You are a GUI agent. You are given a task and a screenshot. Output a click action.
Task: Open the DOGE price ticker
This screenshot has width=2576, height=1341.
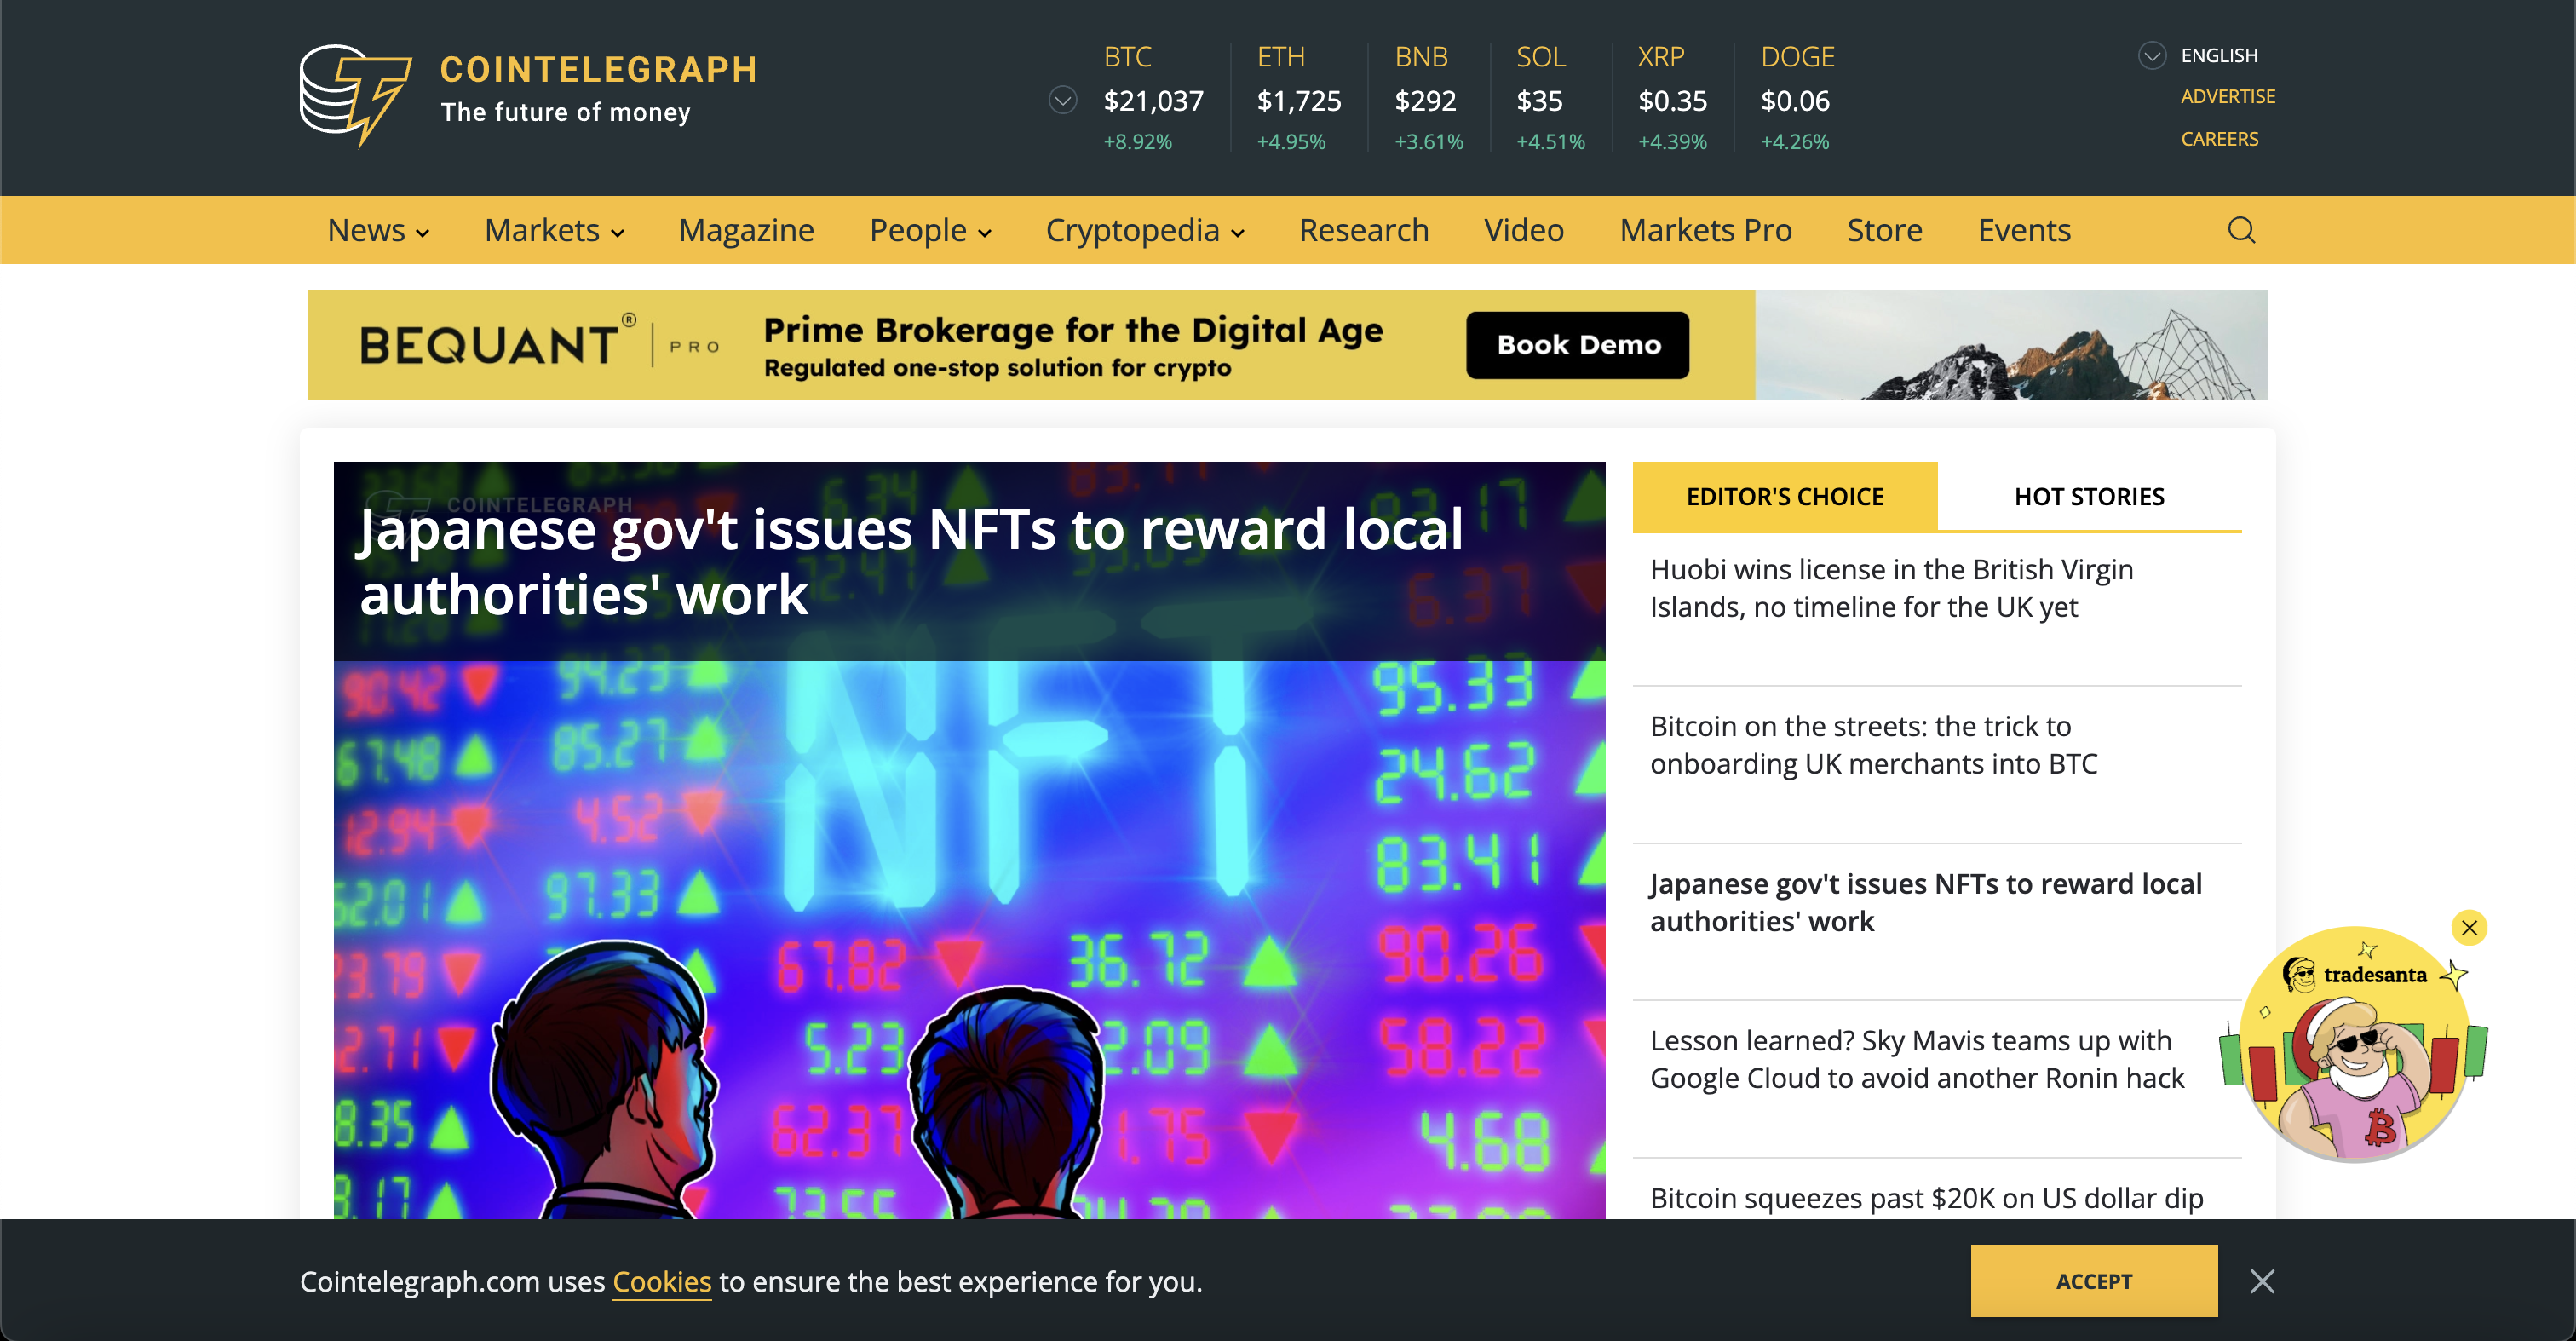pos(1797,98)
